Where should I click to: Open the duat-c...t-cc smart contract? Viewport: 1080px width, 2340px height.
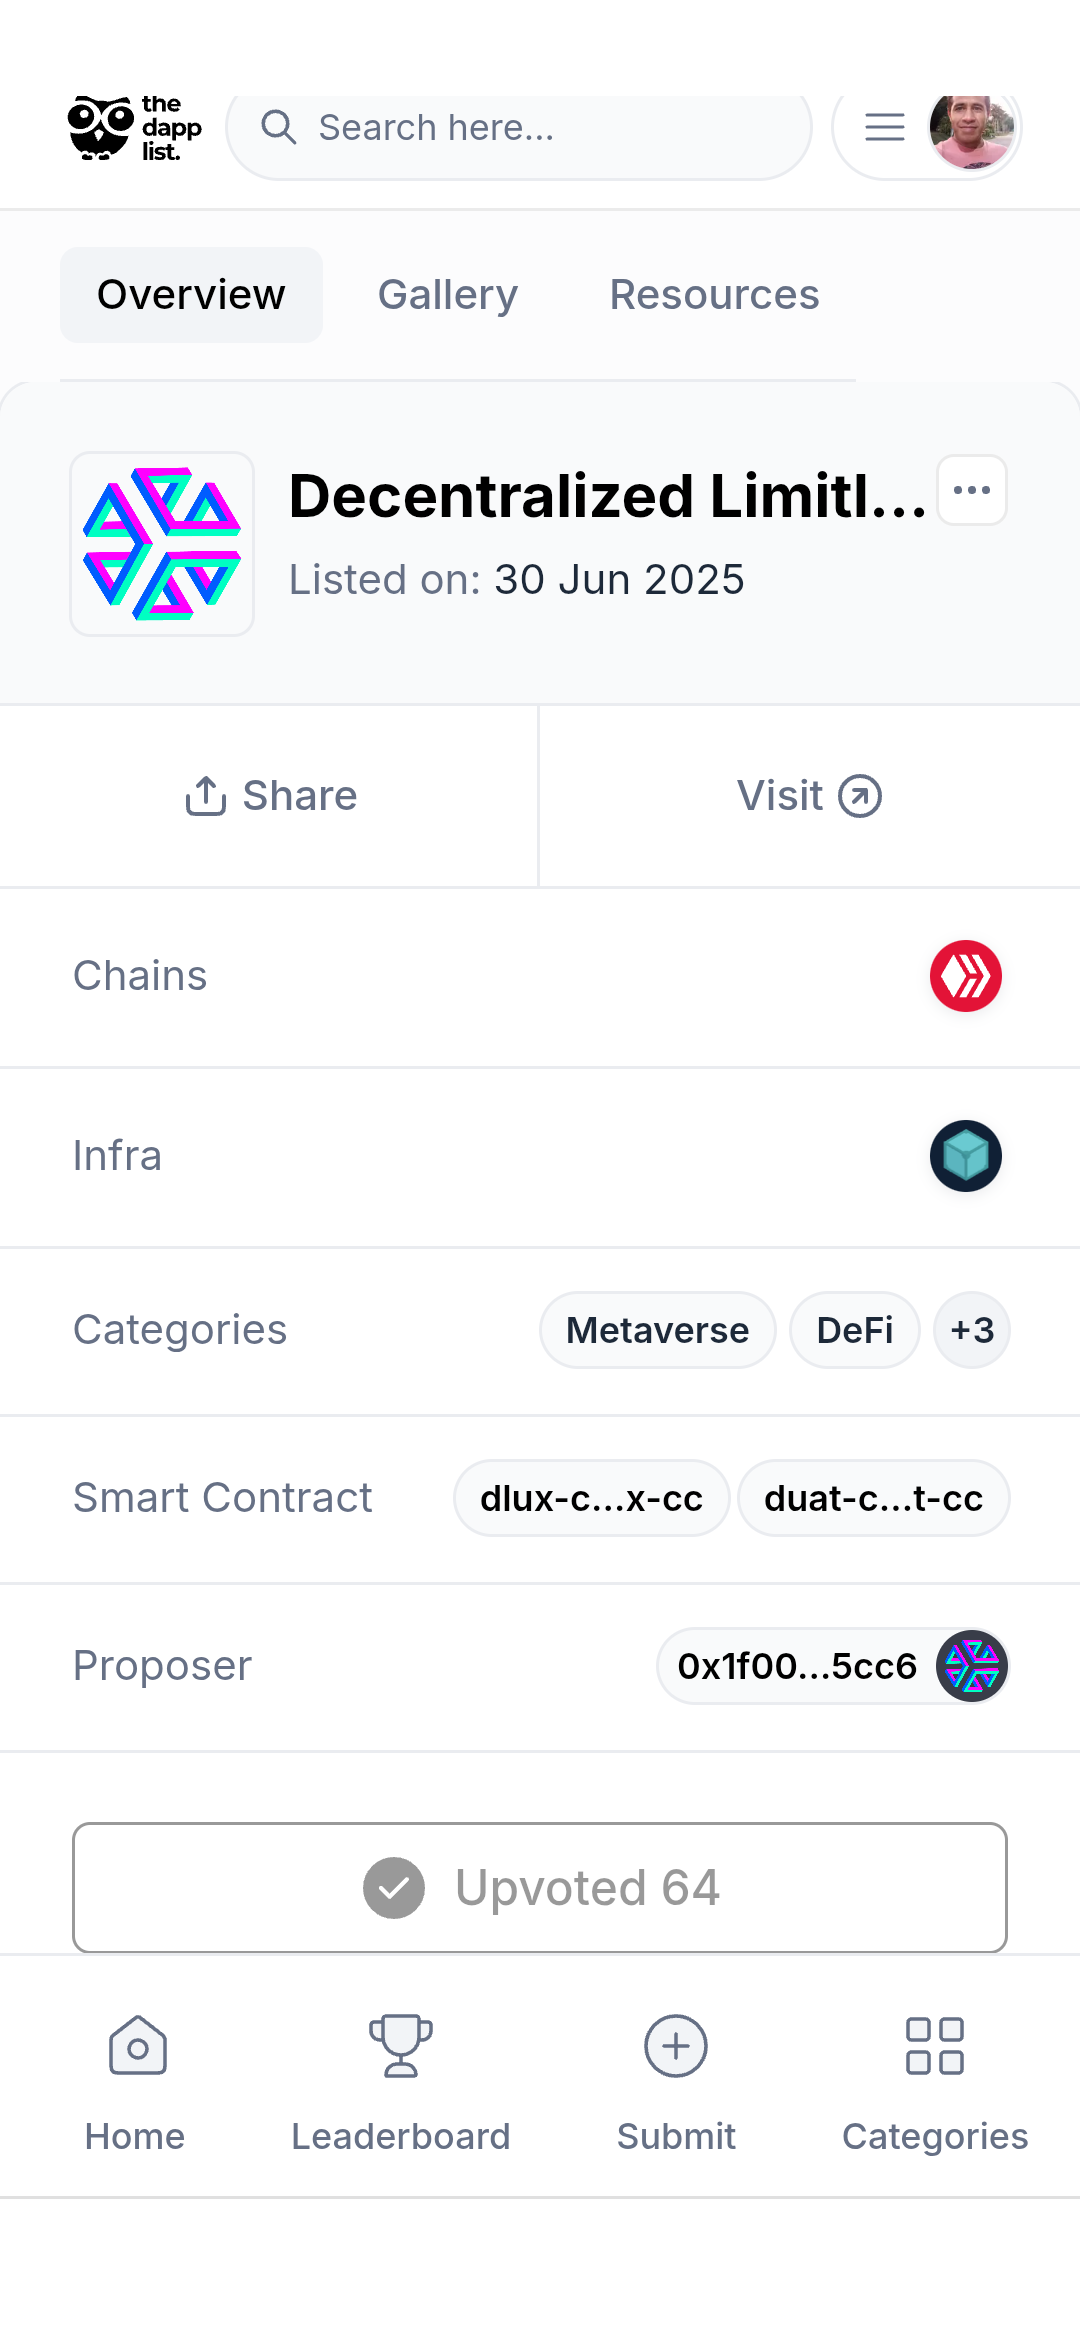tap(874, 1498)
